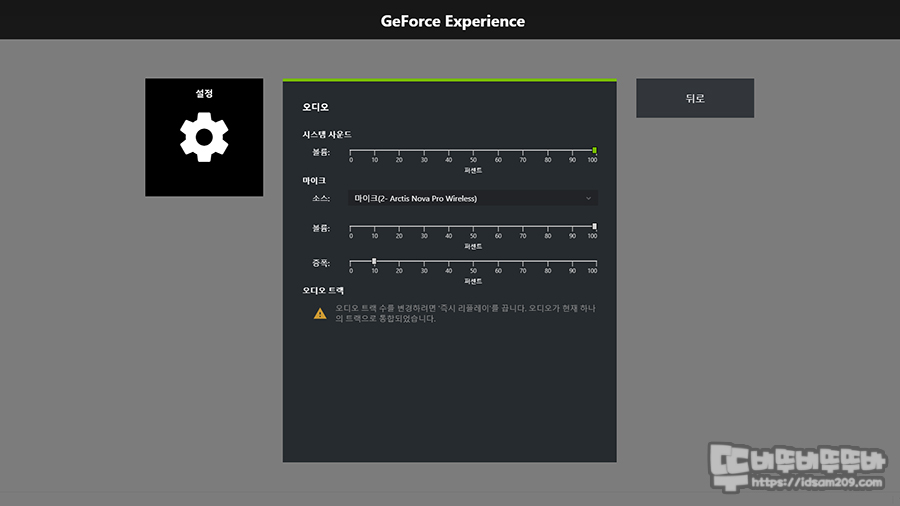Click the microphone volume slider handle
This screenshot has height=506, width=900.
[x=594, y=227]
